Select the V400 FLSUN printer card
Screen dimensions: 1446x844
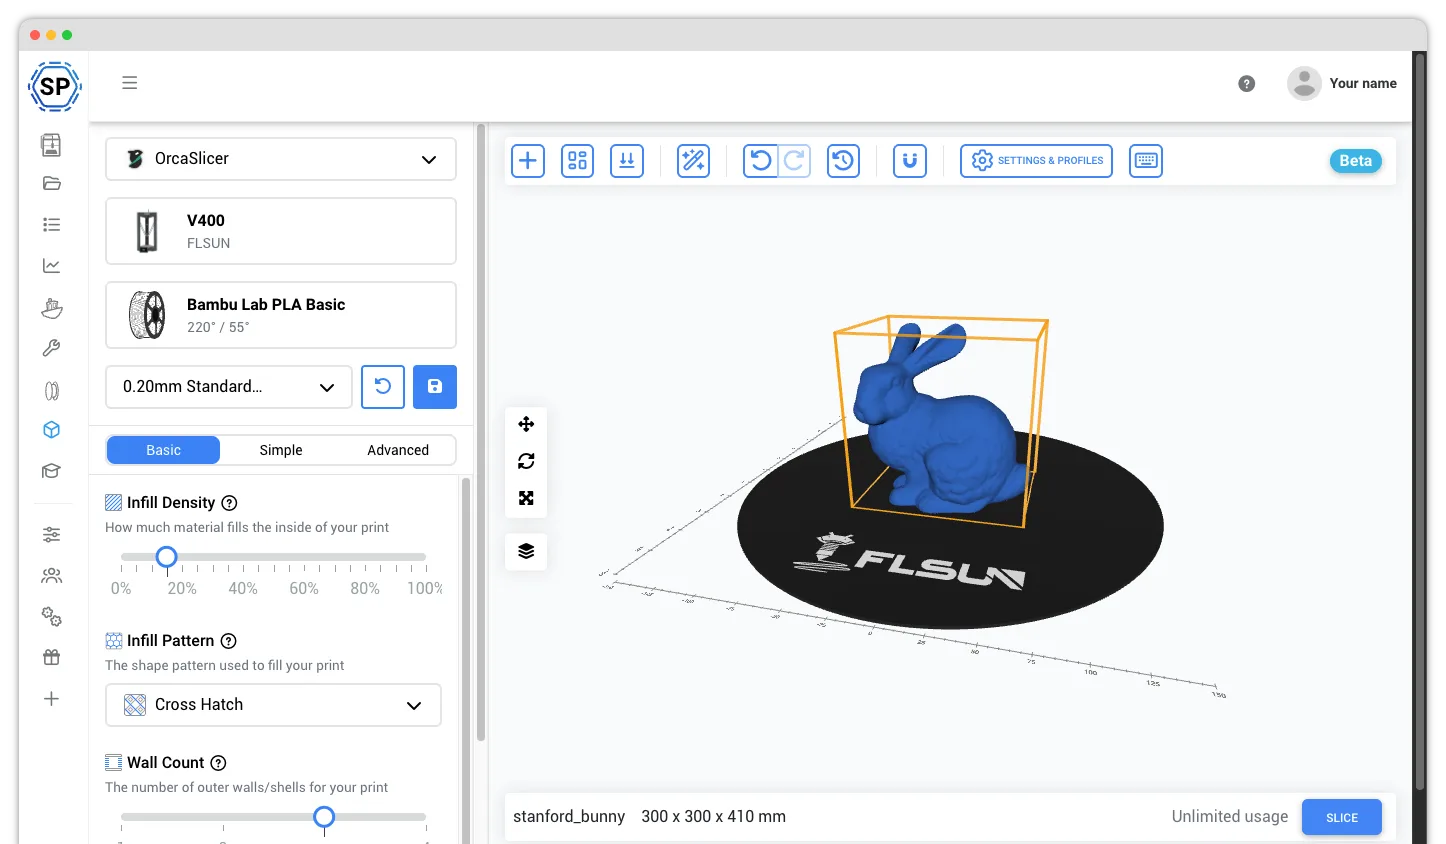[x=281, y=231]
